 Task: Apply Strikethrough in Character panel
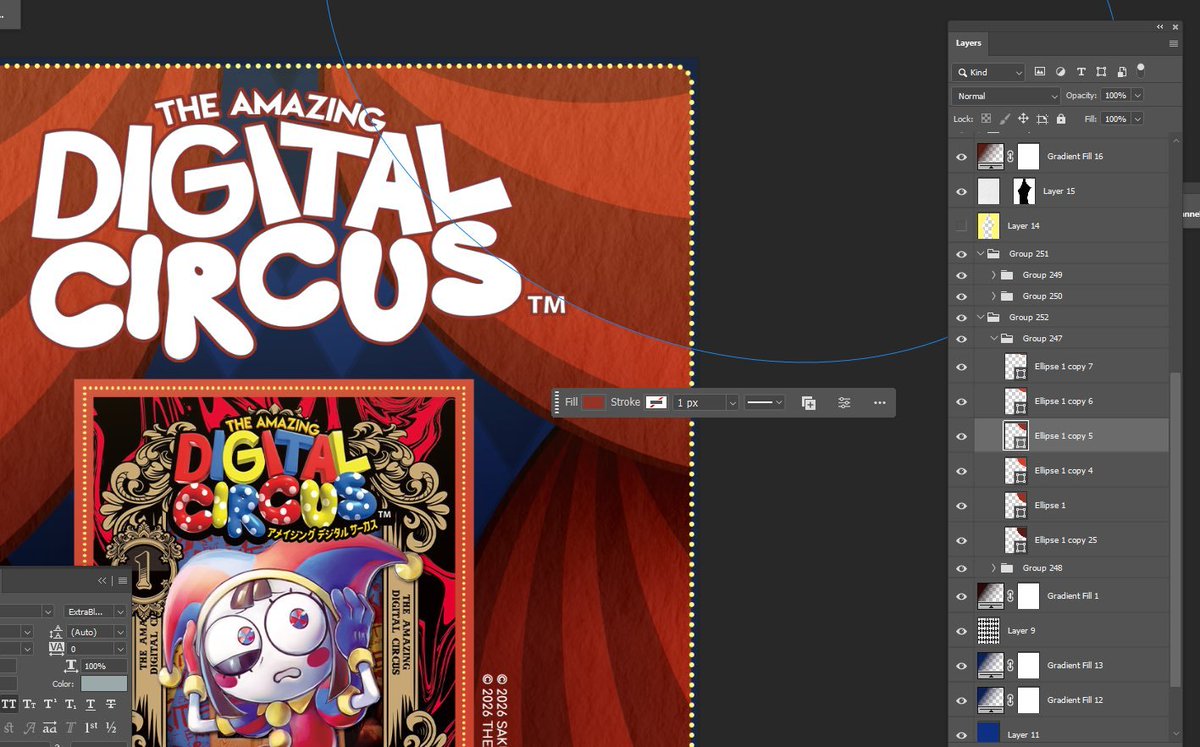pyautogui.click(x=112, y=705)
